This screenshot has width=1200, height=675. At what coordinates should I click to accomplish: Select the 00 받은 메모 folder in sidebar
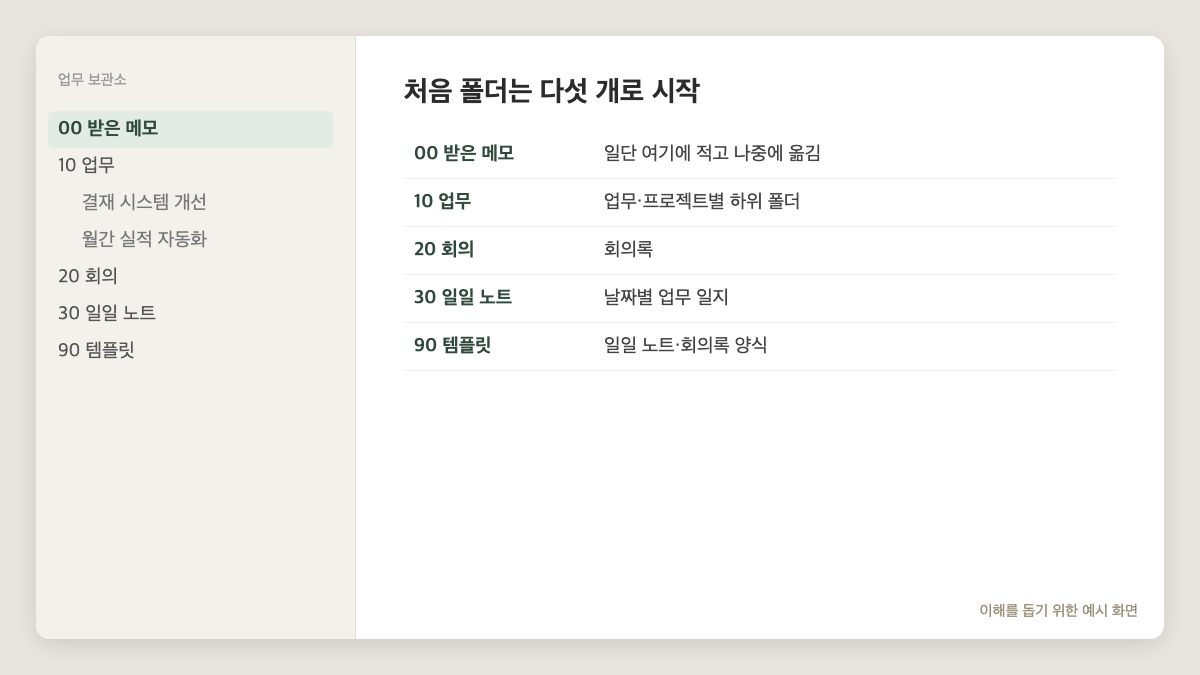190,129
